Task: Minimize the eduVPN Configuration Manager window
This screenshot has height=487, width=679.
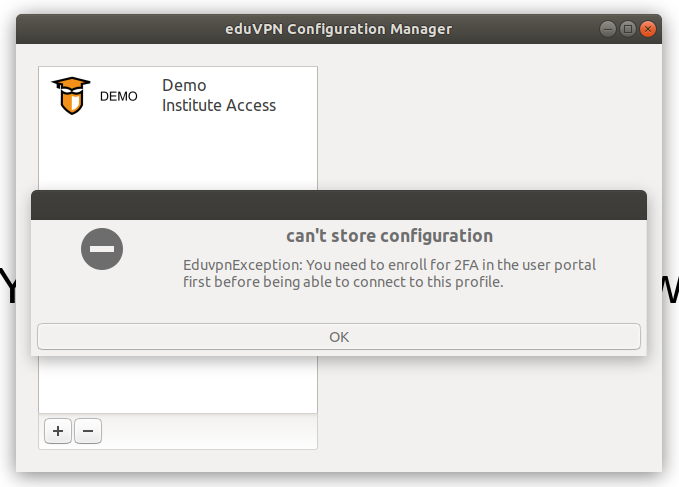Action: click(608, 29)
